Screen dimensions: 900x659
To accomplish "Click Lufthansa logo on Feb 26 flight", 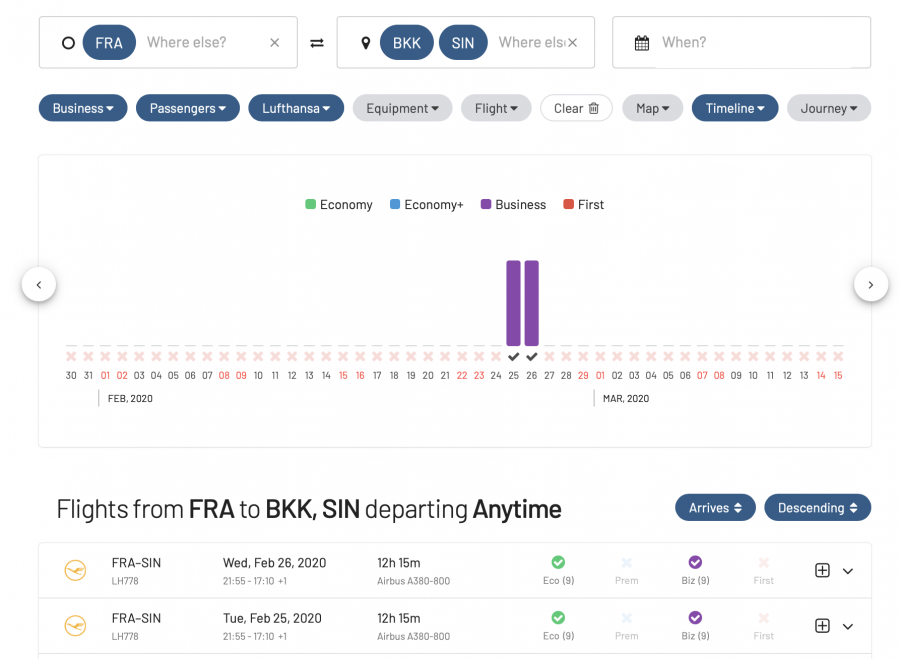I will 75,570.
